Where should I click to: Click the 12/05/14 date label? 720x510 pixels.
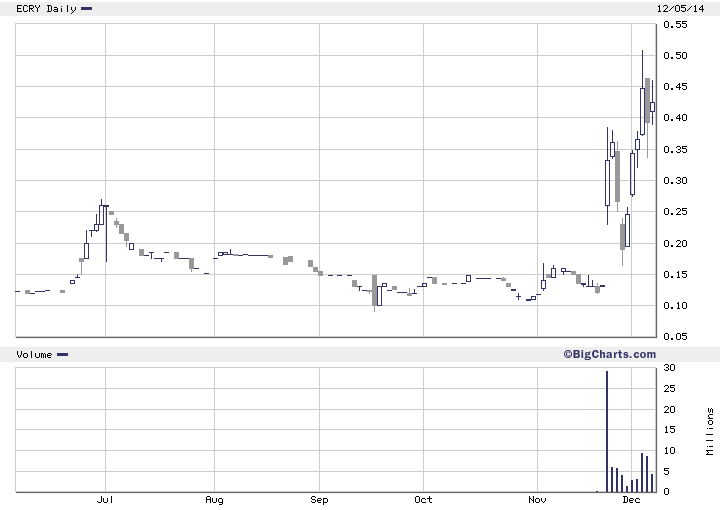click(x=681, y=9)
